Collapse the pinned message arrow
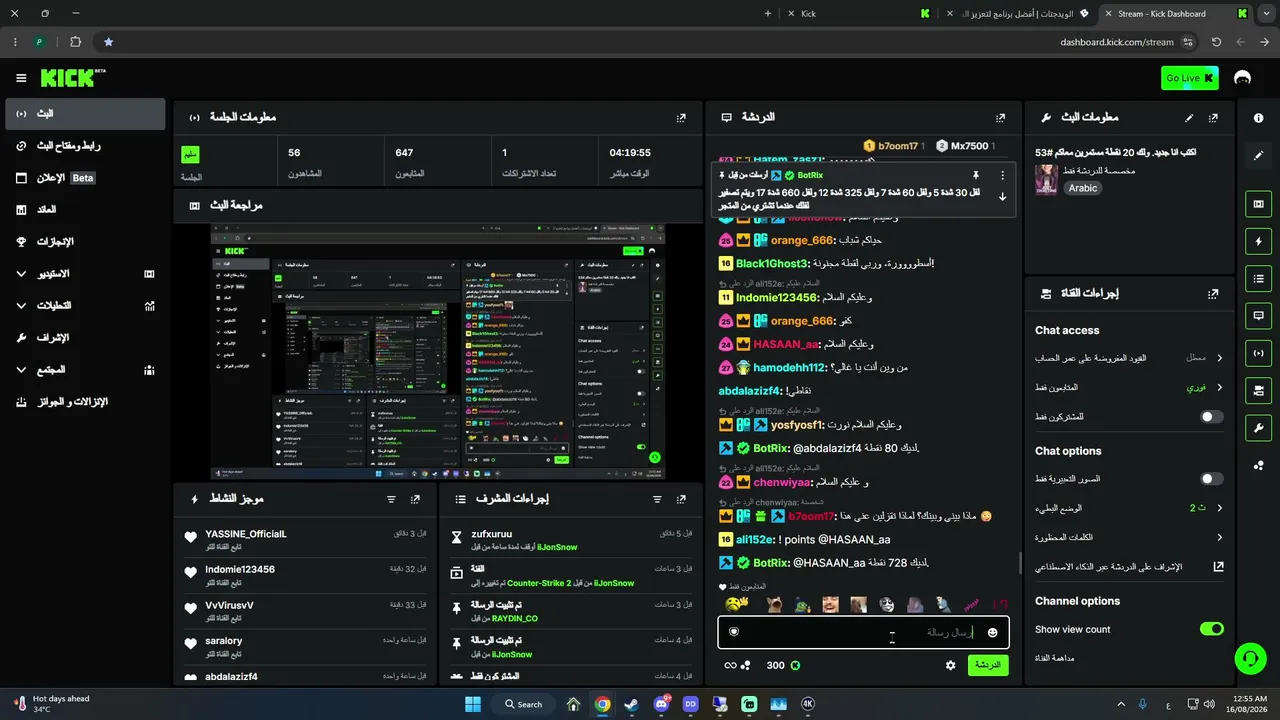 (1003, 196)
